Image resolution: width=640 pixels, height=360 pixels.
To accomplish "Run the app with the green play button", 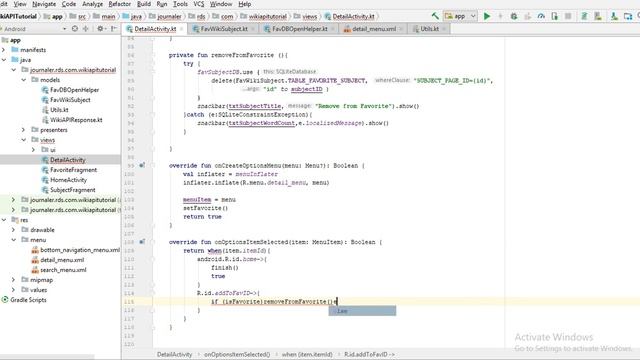I will [x=487, y=16].
